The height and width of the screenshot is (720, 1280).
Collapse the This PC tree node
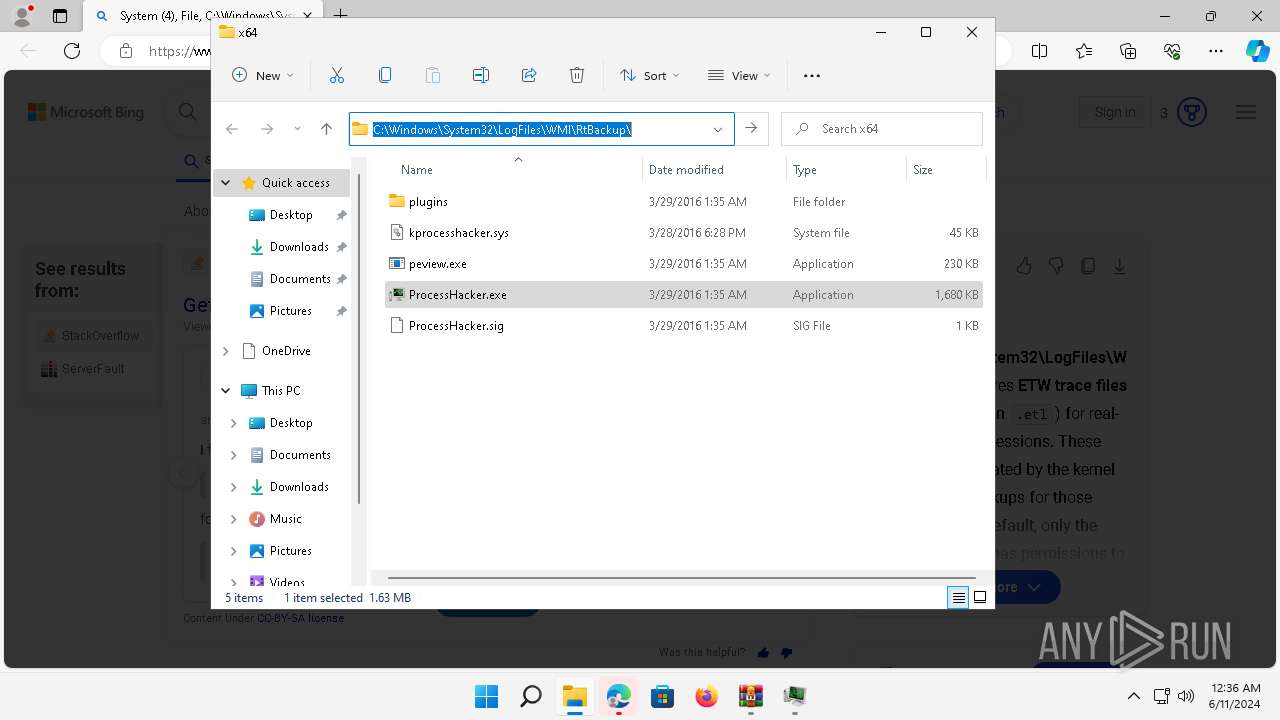pos(226,391)
